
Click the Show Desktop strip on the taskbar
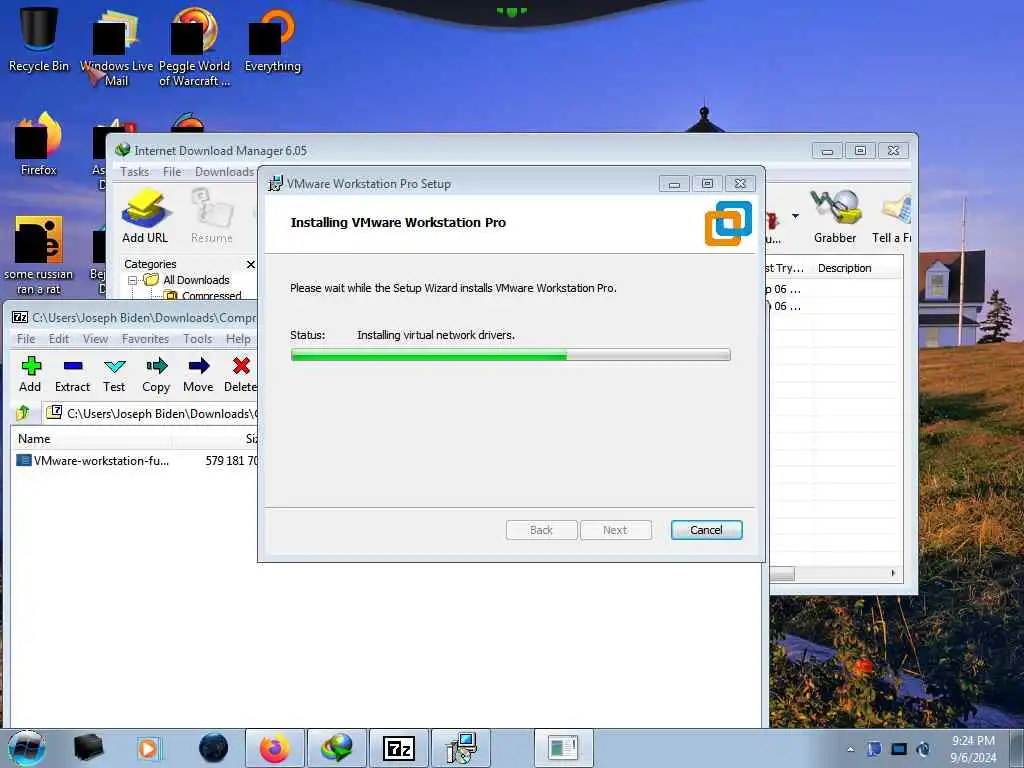[1017, 748]
